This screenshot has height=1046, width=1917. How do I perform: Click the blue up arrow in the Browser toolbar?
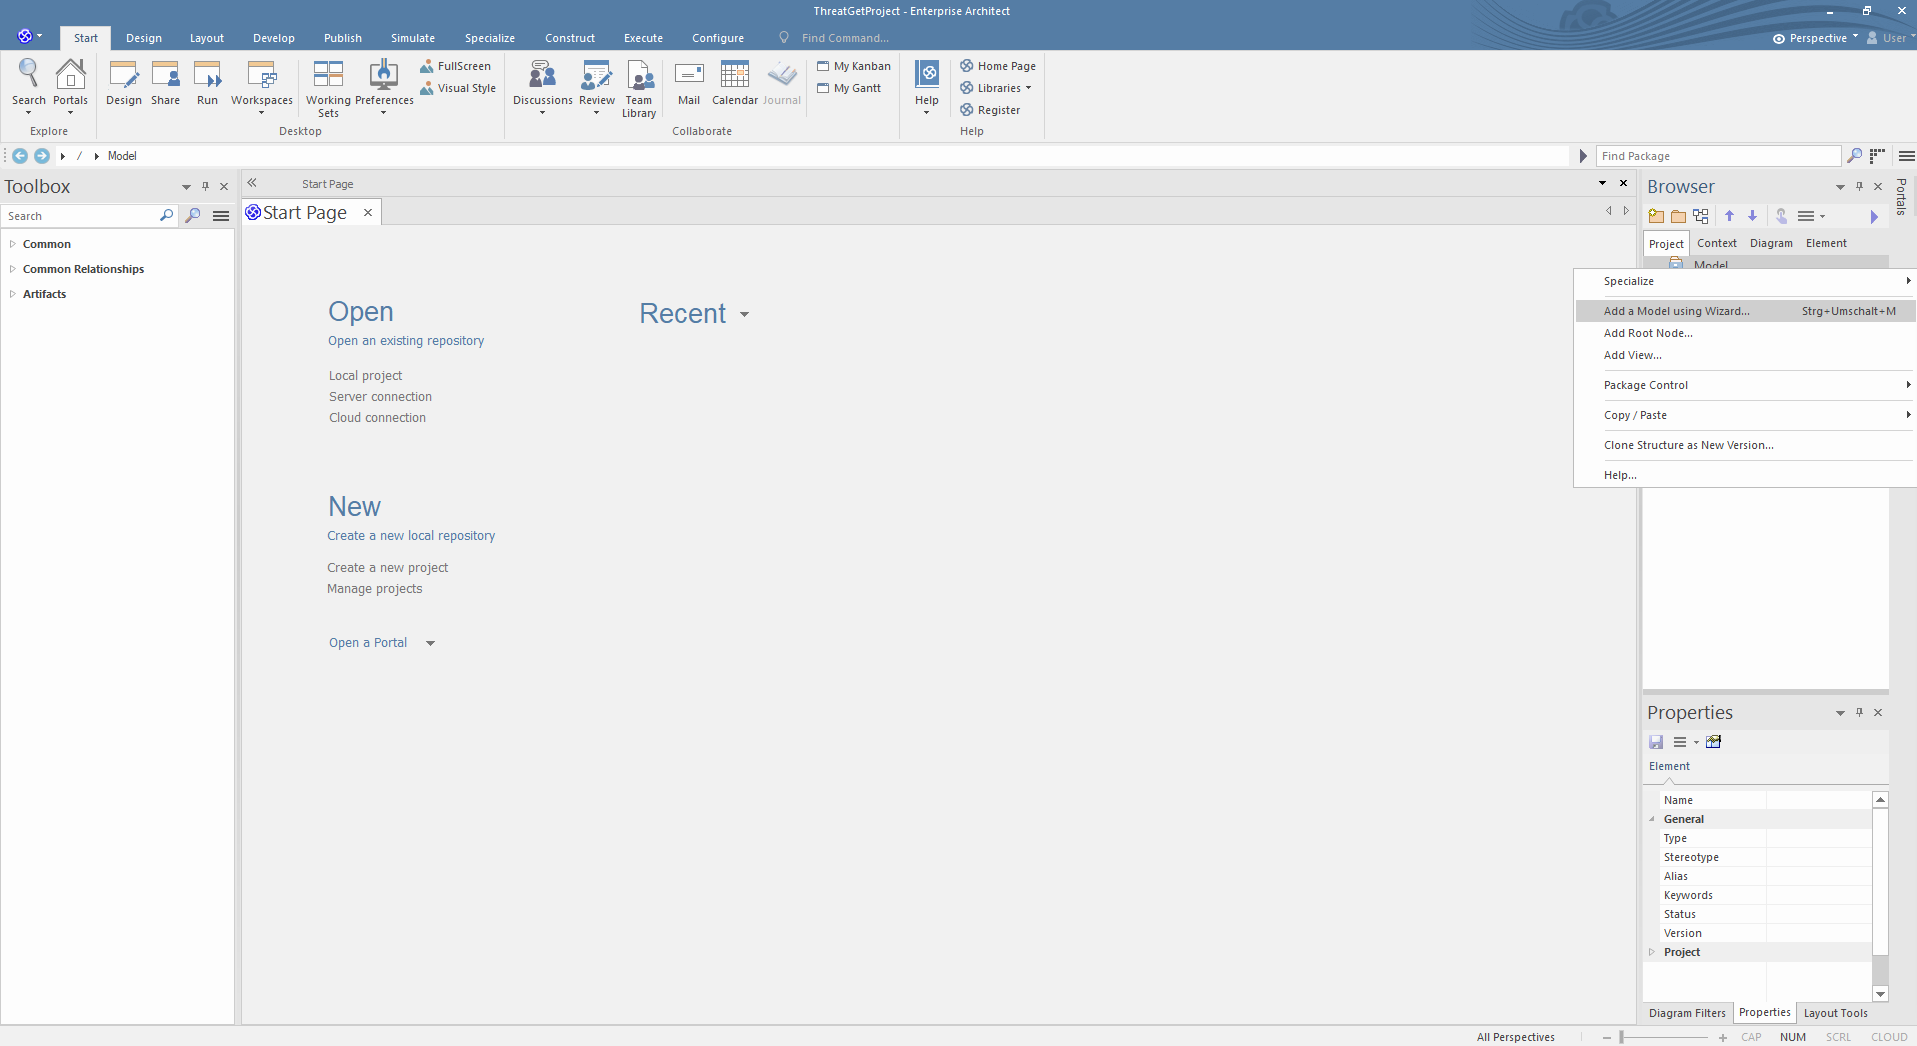tap(1729, 216)
